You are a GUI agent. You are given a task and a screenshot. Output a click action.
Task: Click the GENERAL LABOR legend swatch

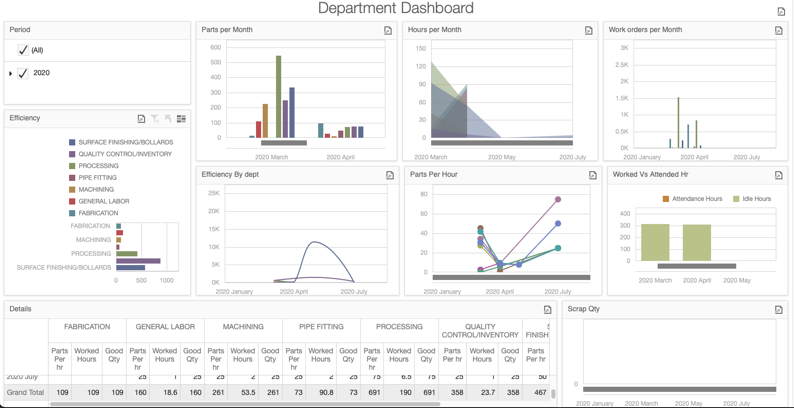tap(72, 201)
